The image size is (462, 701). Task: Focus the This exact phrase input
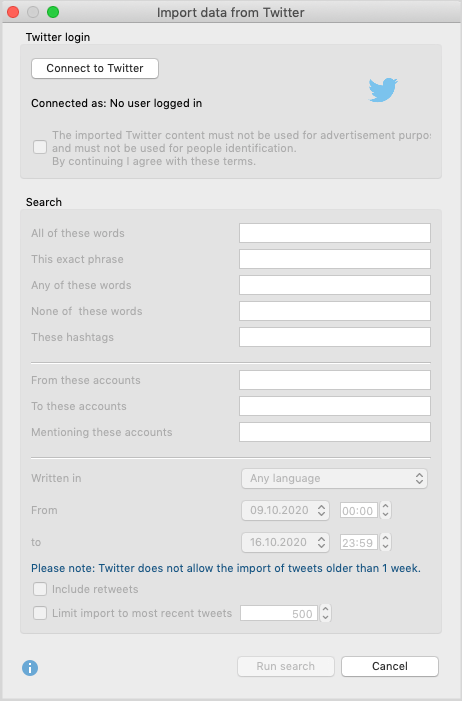[x=335, y=259]
